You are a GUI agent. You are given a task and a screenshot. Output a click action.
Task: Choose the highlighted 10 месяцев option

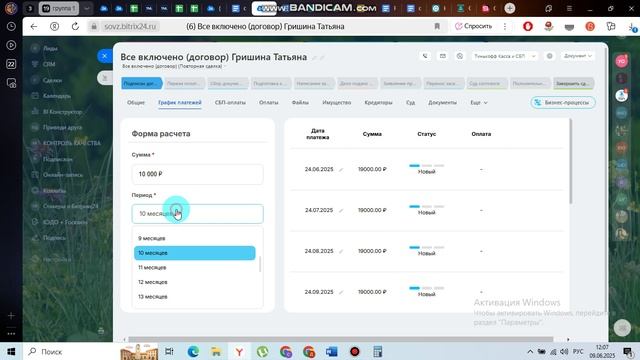tap(195, 253)
